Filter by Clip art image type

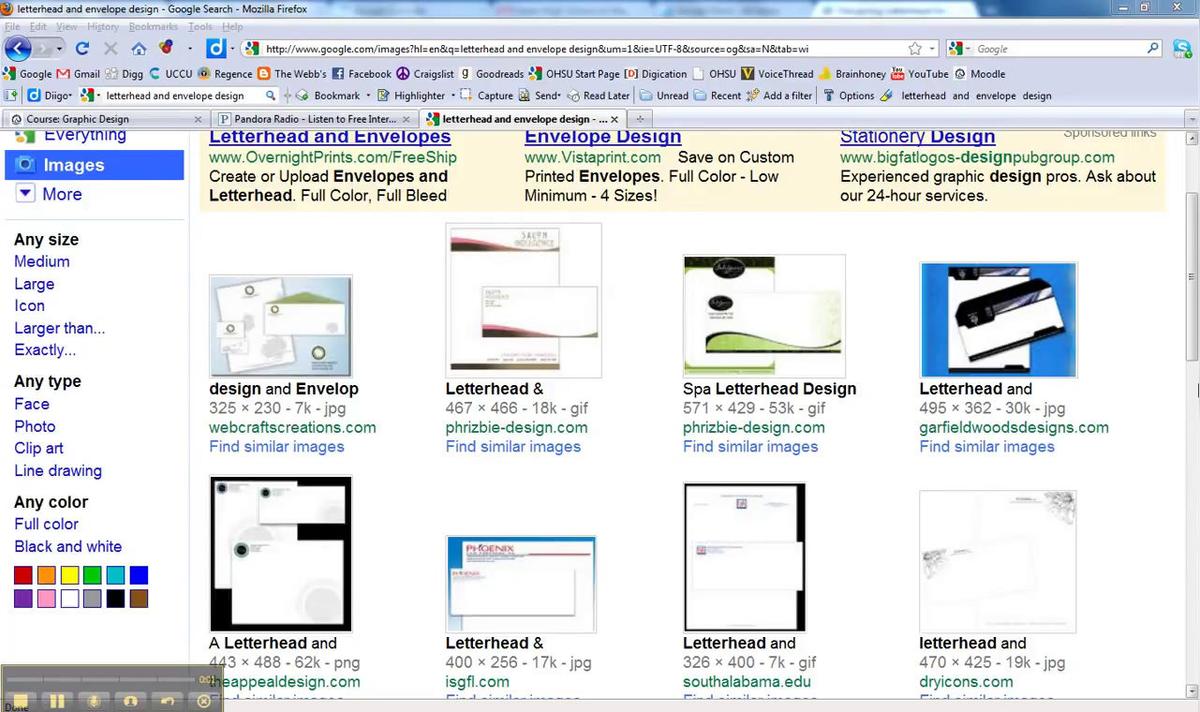point(39,448)
